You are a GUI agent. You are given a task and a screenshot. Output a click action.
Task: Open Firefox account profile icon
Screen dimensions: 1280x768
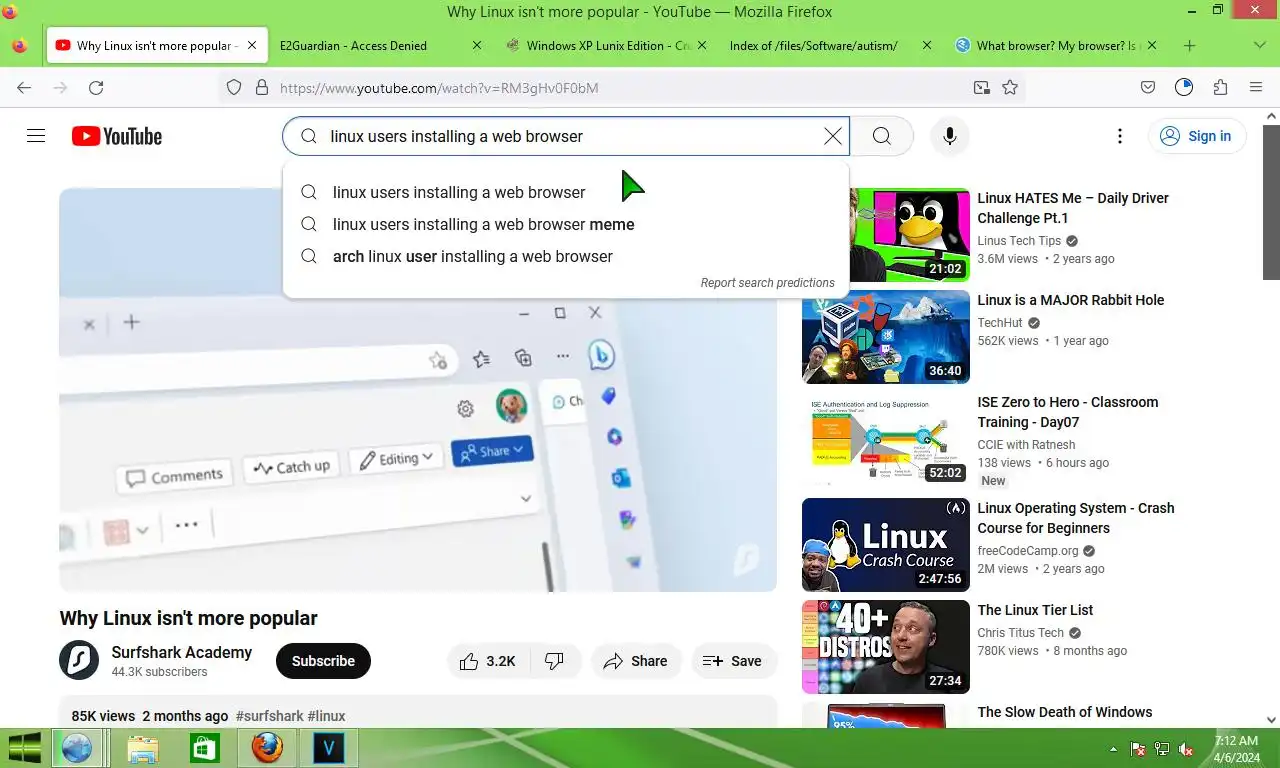(x=1184, y=88)
